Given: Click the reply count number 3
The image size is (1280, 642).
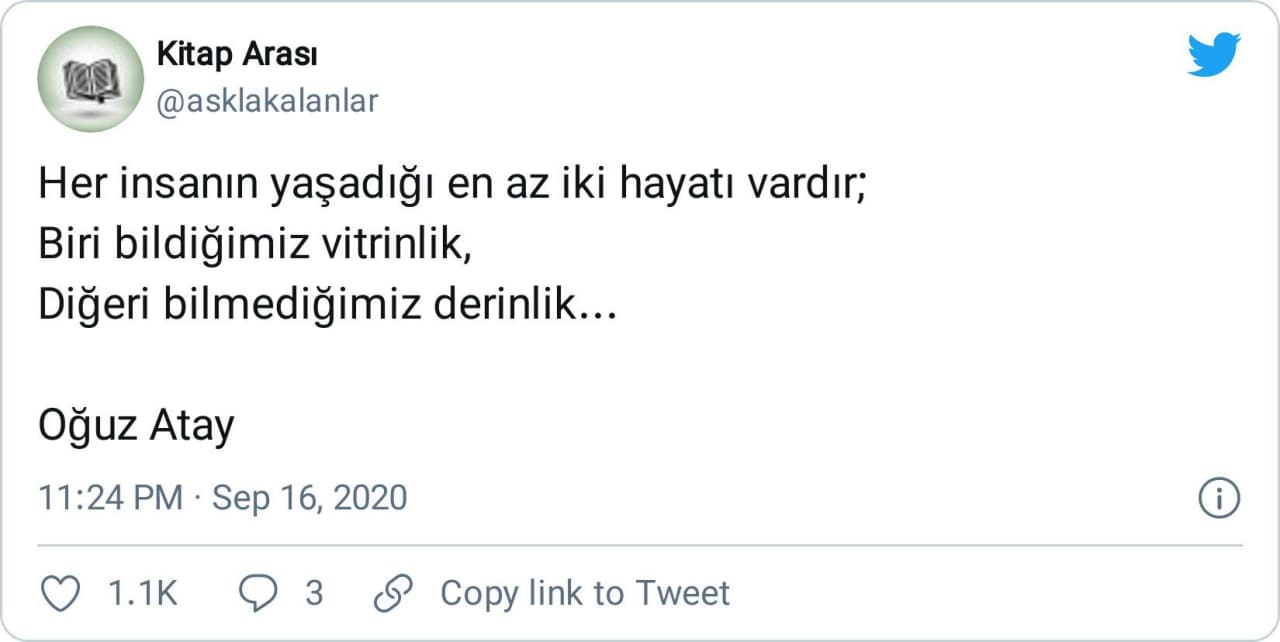Looking at the screenshot, I should coord(314,593).
